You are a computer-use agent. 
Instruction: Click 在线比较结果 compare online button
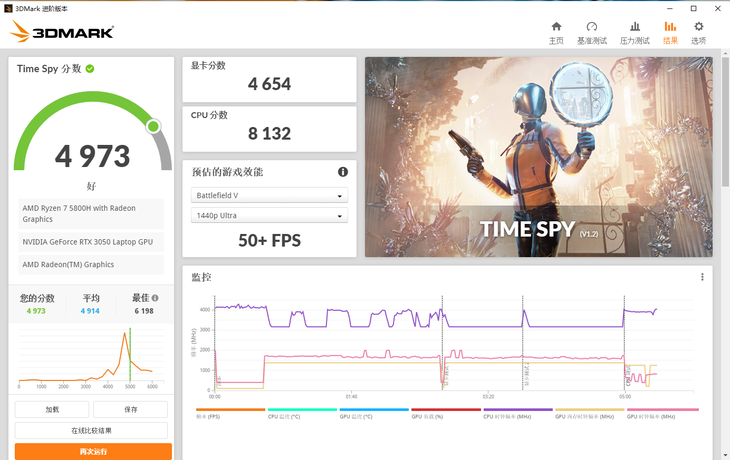[x=91, y=431]
